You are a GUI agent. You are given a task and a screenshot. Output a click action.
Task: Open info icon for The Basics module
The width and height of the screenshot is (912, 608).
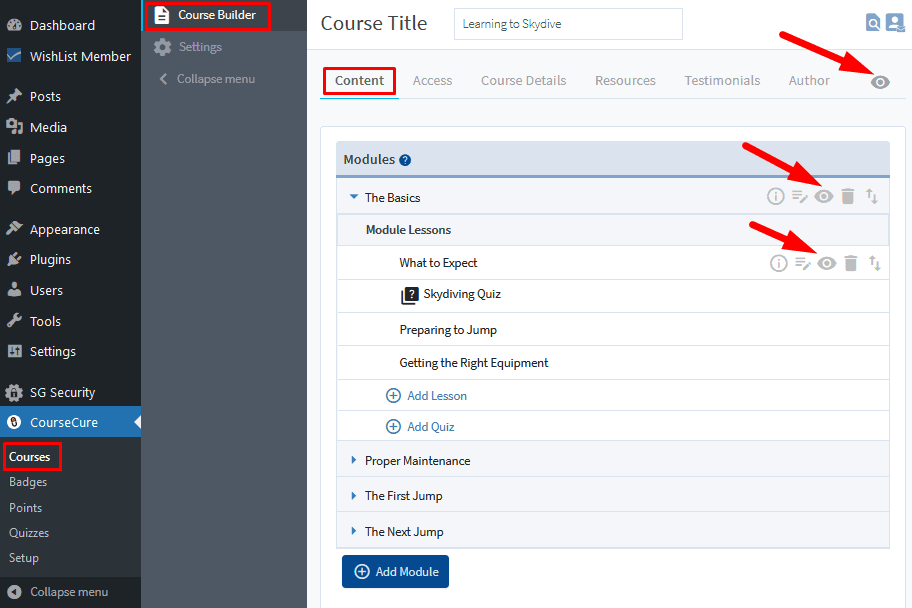coord(775,196)
